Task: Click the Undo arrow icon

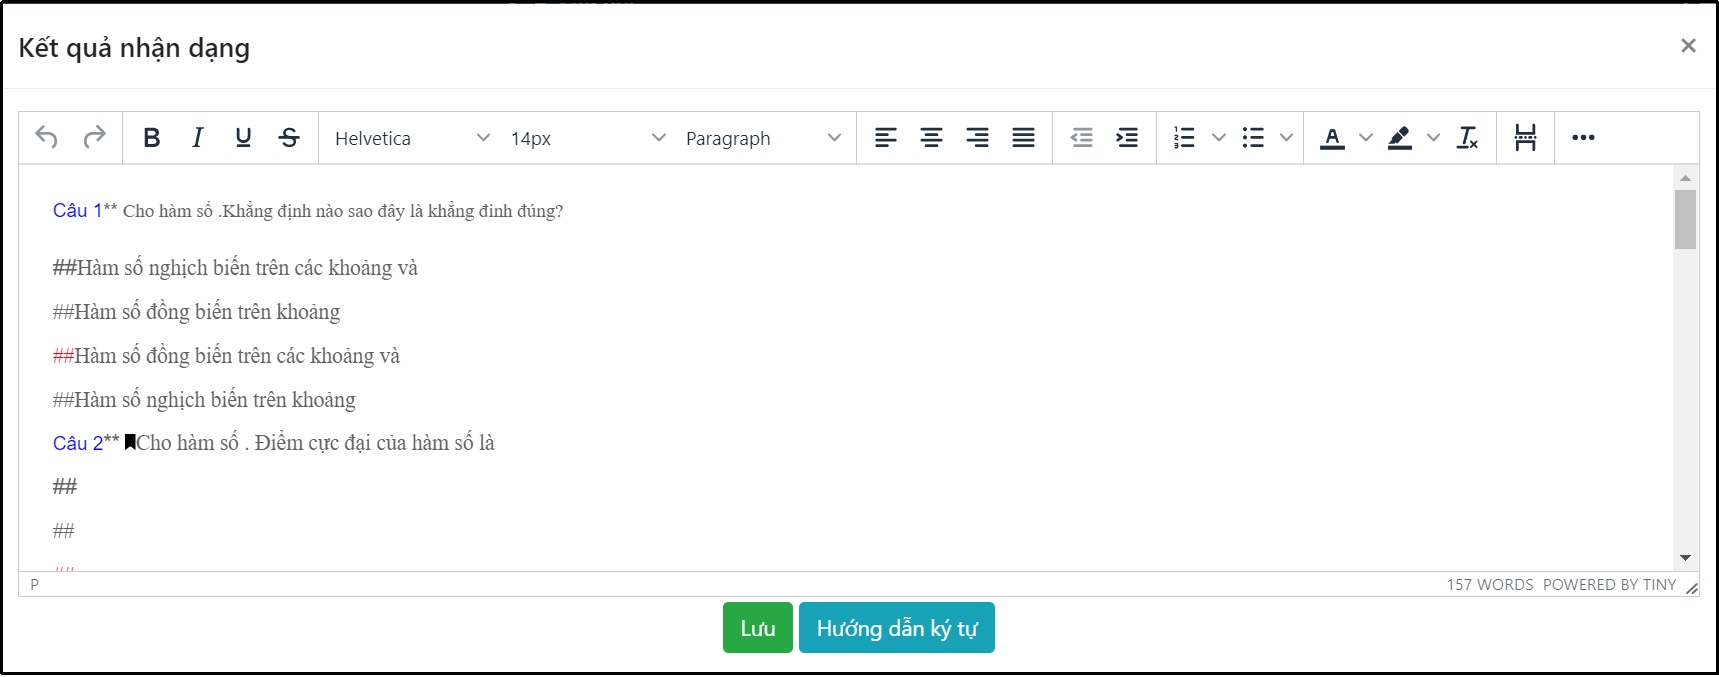Action: [x=47, y=138]
